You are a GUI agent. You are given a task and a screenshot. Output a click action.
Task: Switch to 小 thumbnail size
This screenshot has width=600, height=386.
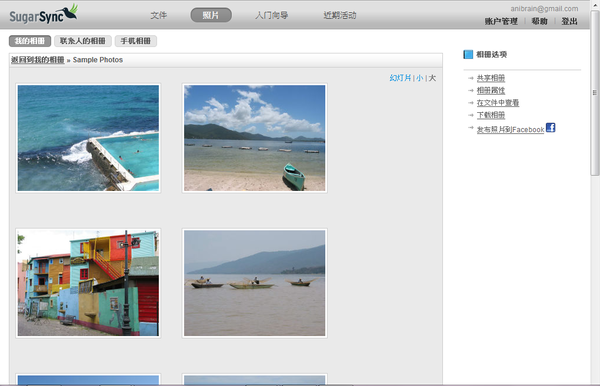pos(420,78)
